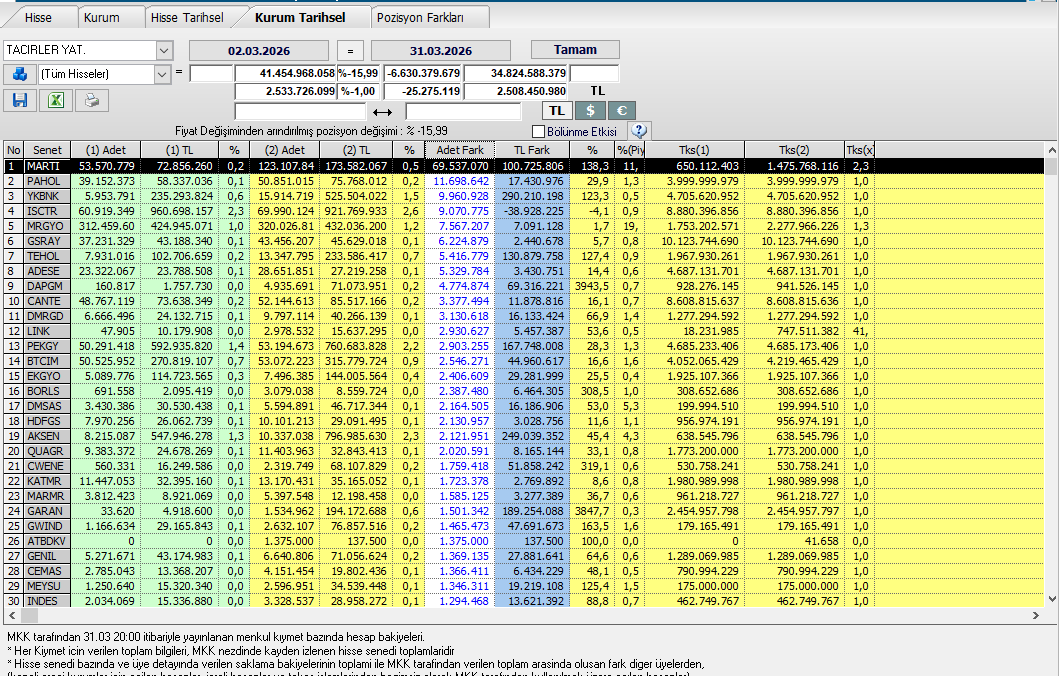Screen dimensions: 1059x676
Task: Enable the Bölünme Etkisi checkbox
Action: (538, 131)
